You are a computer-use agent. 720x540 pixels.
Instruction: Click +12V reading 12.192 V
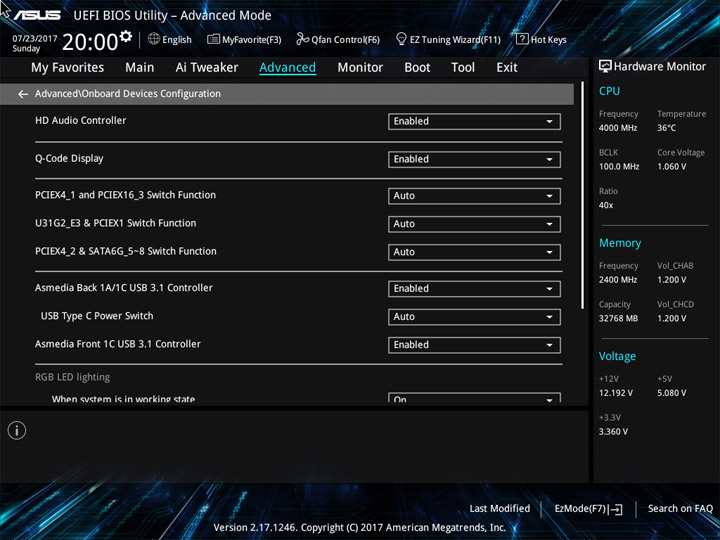[x=615, y=393]
